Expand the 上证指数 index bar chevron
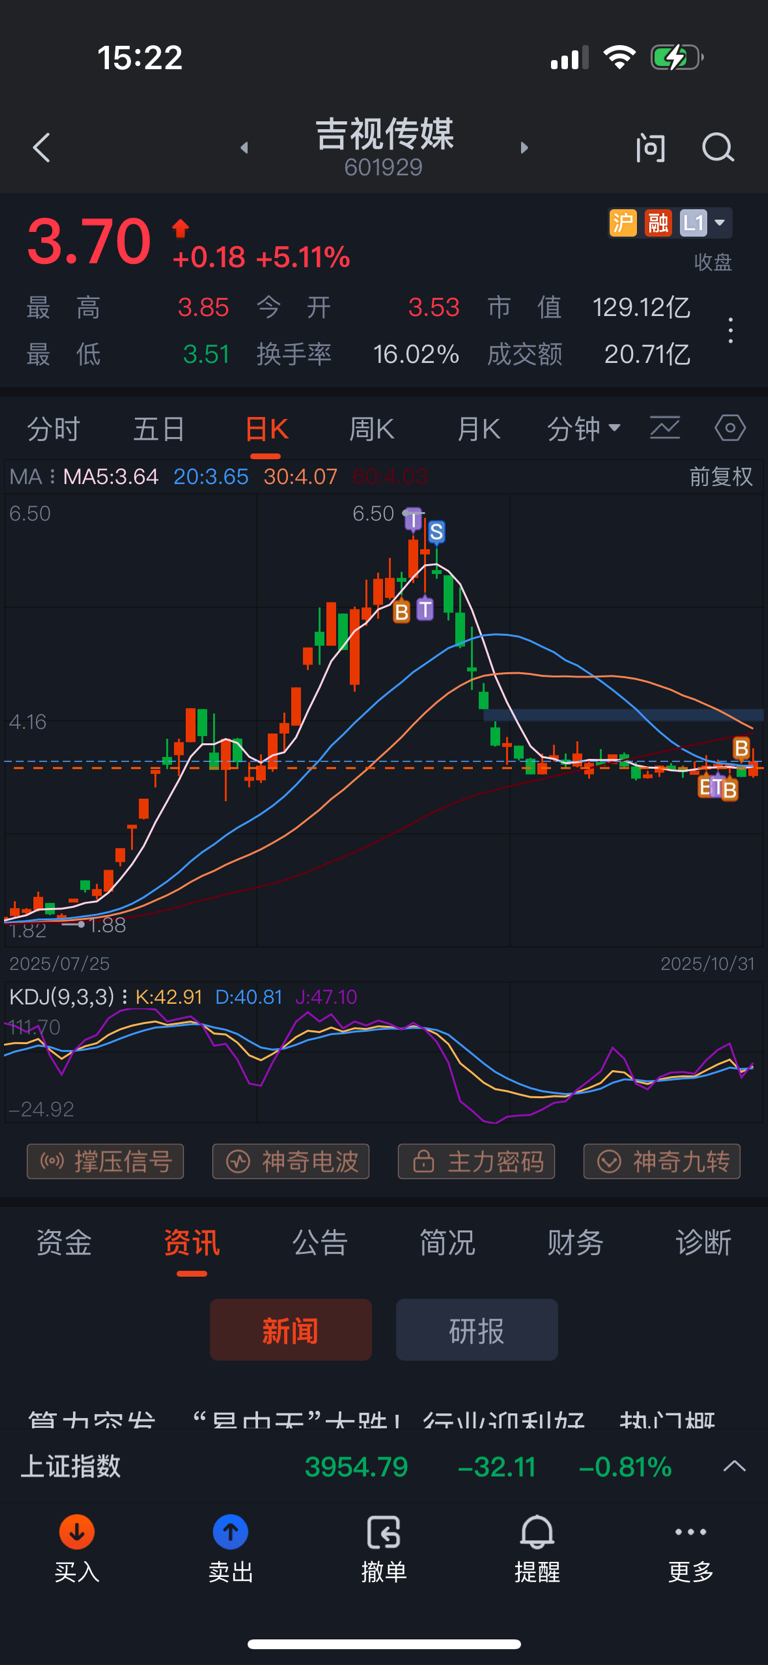Image resolution: width=769 pixels, height=1665 pixels. pyautogui.click(x=734, y=1467)
